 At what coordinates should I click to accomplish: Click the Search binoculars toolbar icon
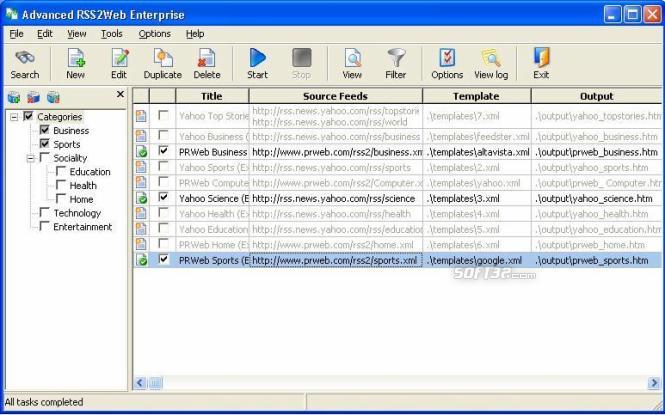25,58
